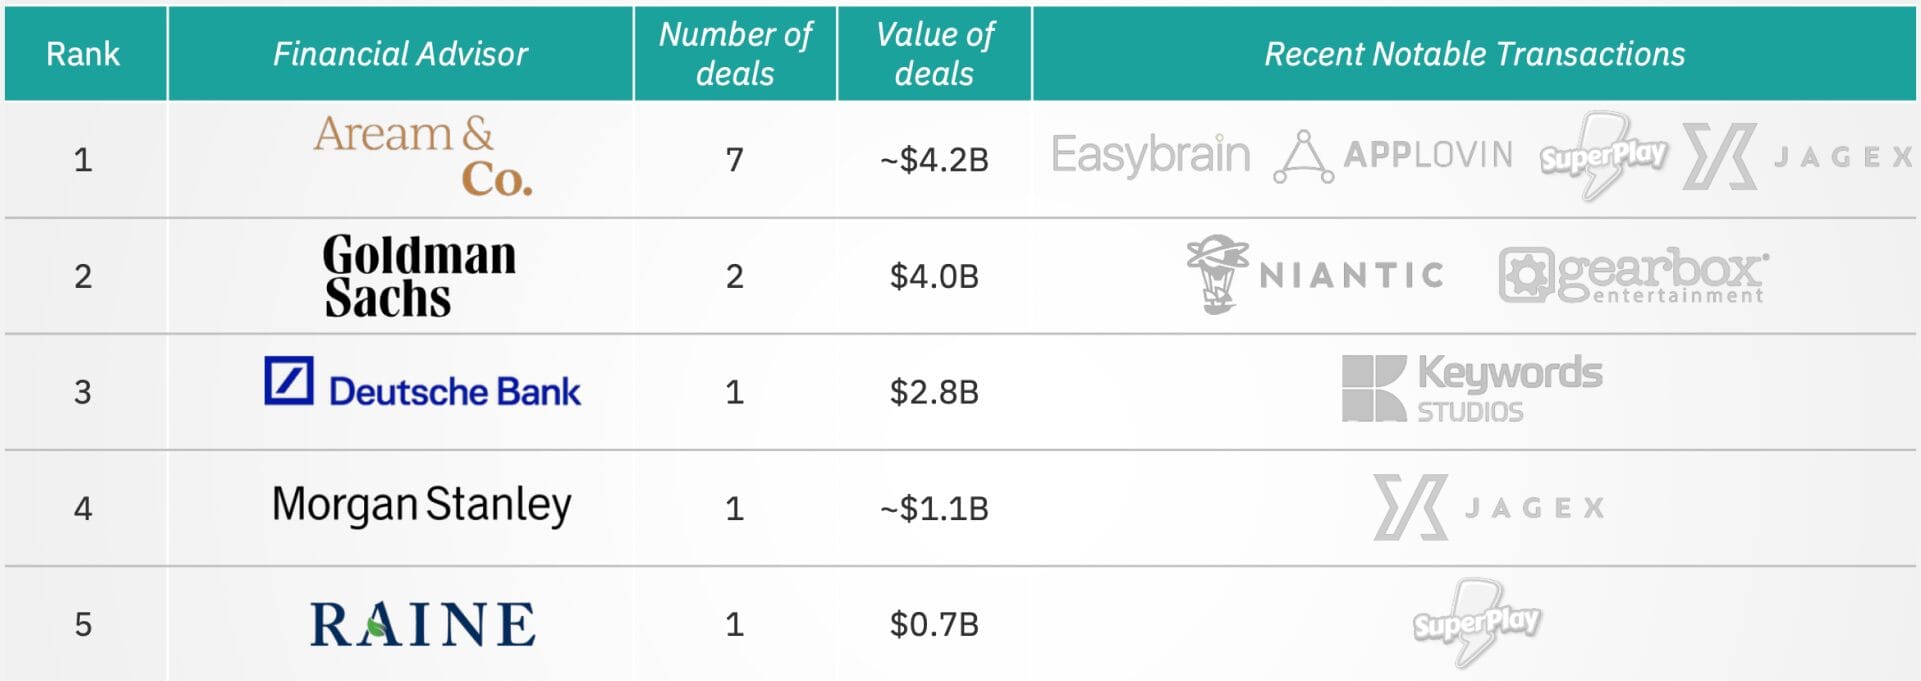1921x681 pixels.
Task: Open the Keywords Studios logo
Action: pyautogui.click(x=1471, y=388)
